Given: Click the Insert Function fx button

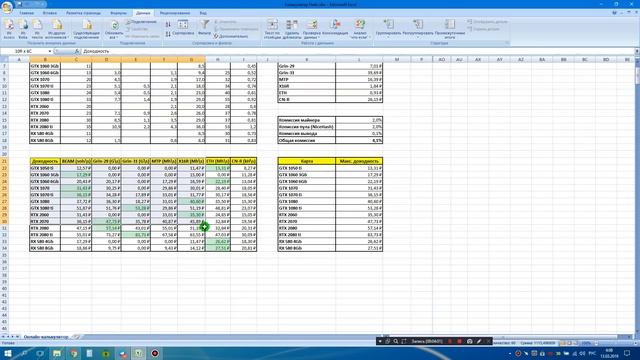Looking at the screenshot, I should click(77, 51).
